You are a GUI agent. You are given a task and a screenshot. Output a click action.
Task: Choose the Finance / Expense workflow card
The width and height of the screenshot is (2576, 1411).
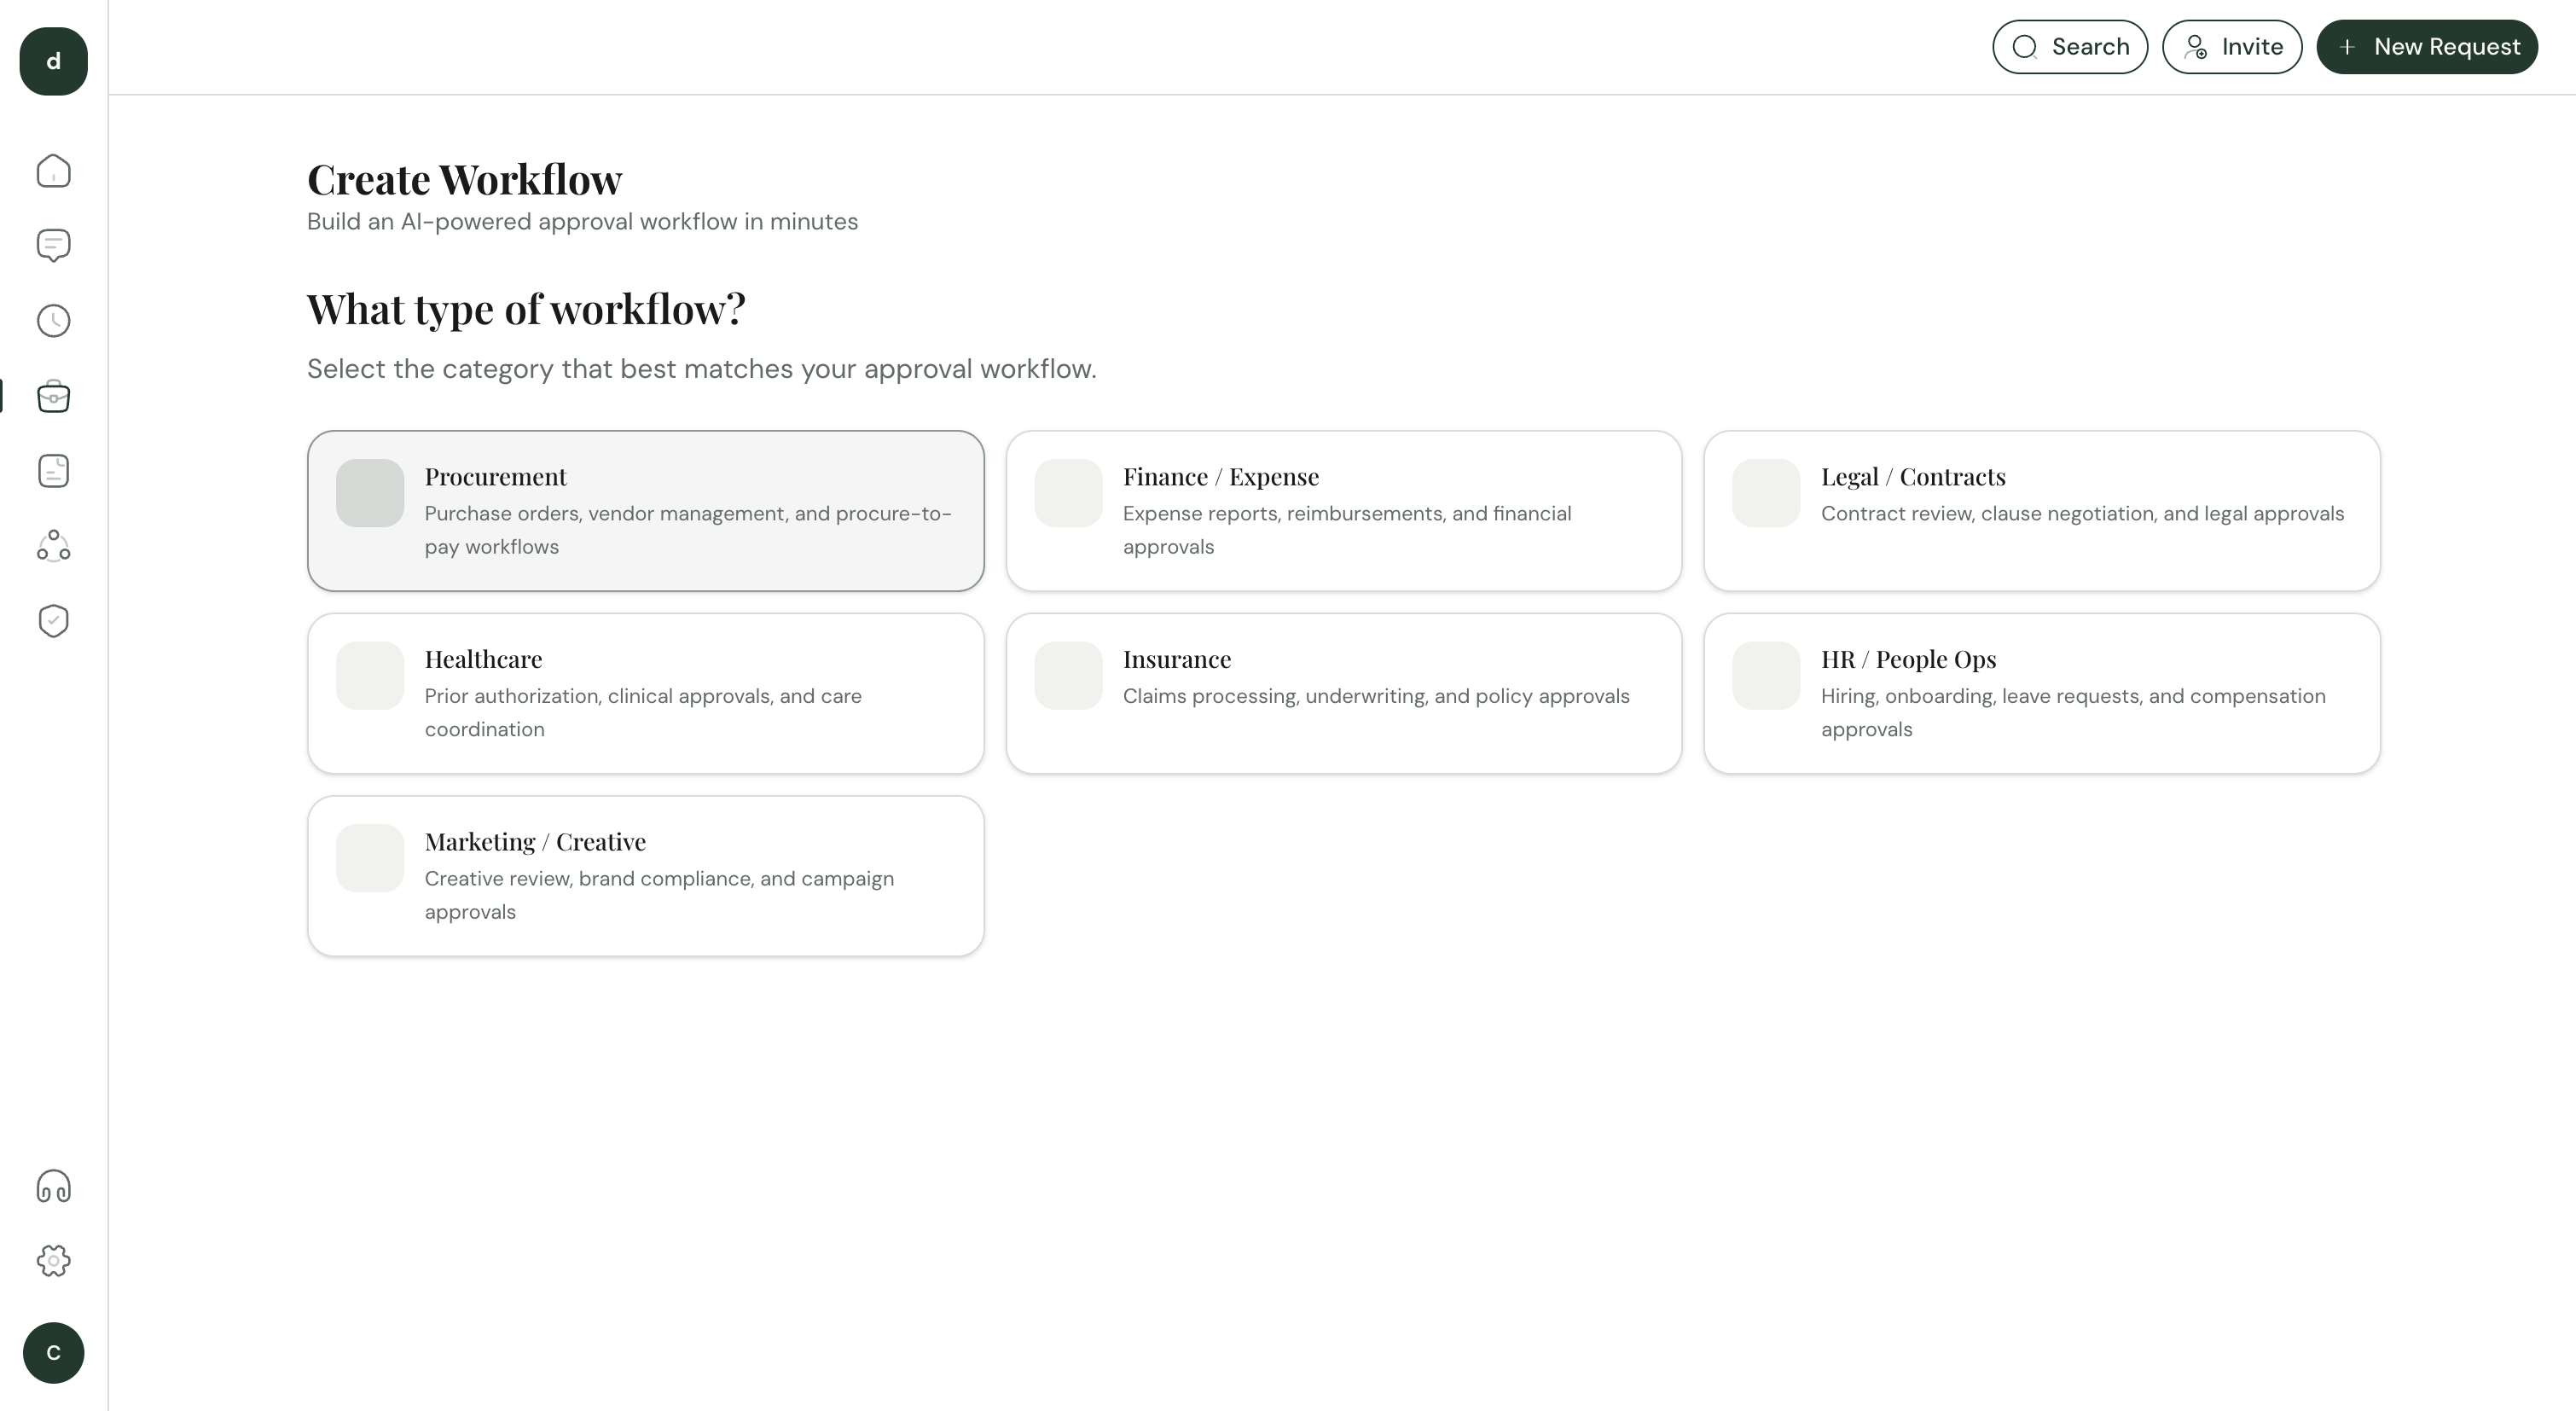point(1343,511)
